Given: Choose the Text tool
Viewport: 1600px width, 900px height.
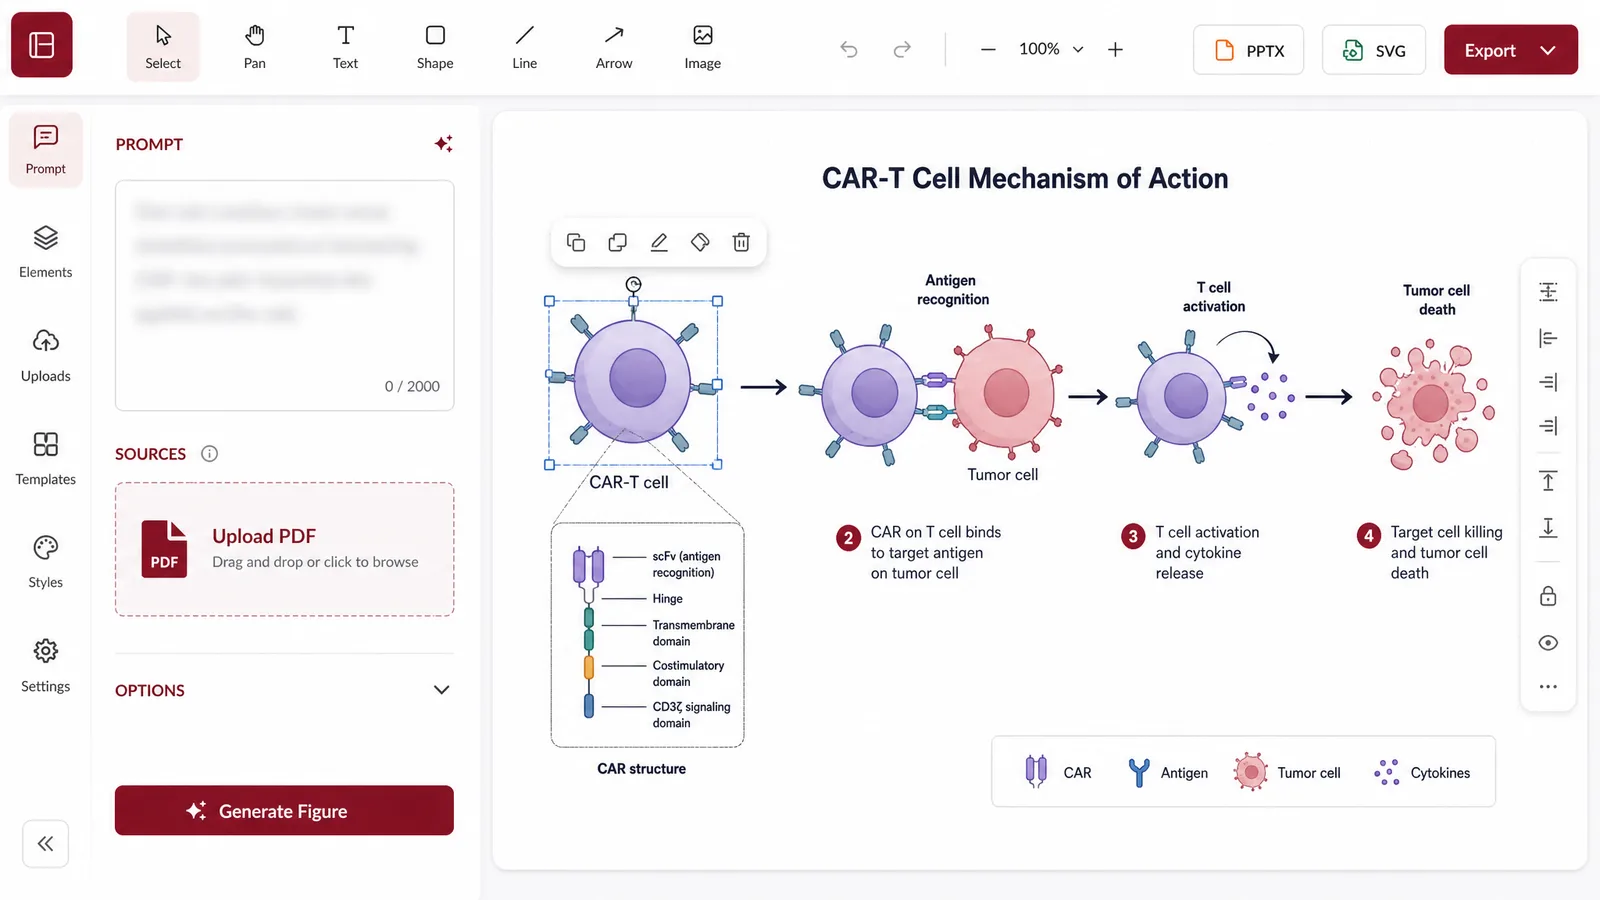Looking at the screenshot, I should pos(345,47).
